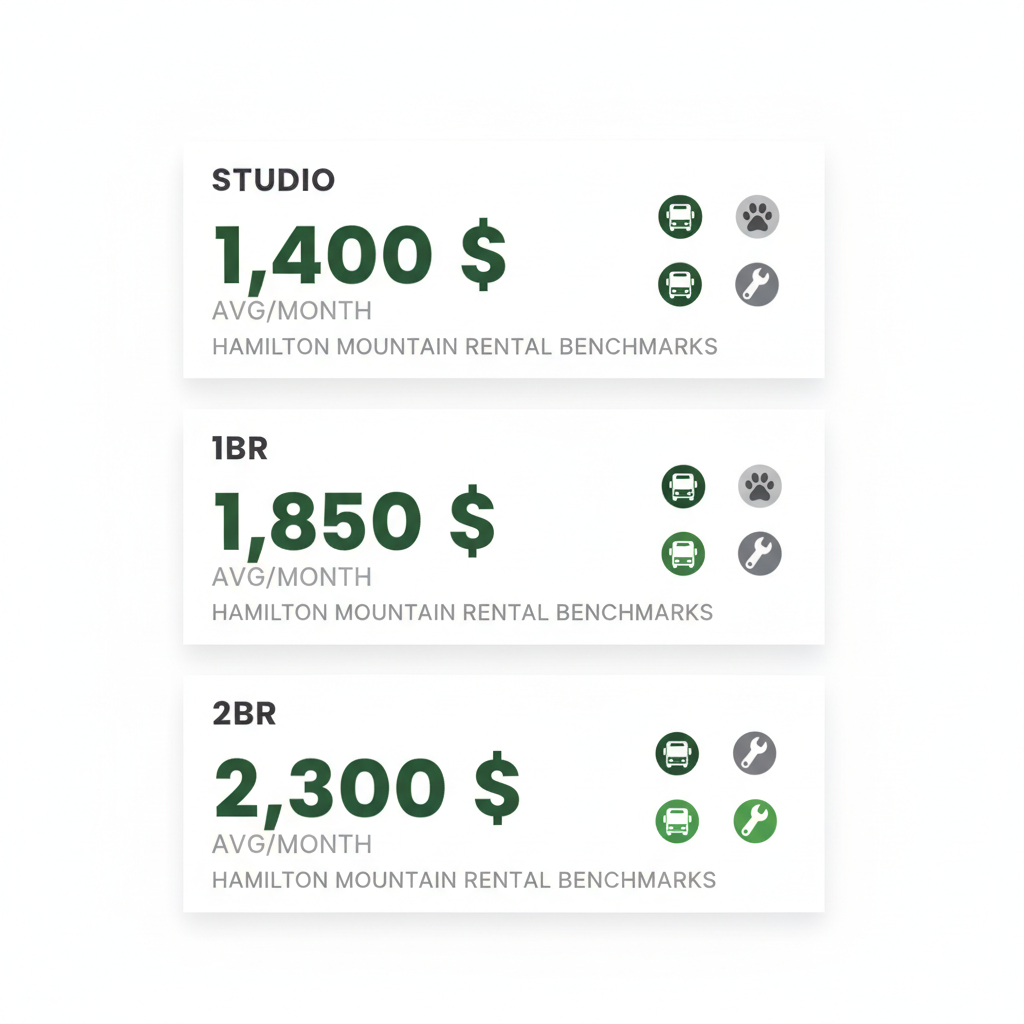This screenshot has height=1024, width=1024.
Task: Open the 1BR card heading
Action: (x=240, y=449)
